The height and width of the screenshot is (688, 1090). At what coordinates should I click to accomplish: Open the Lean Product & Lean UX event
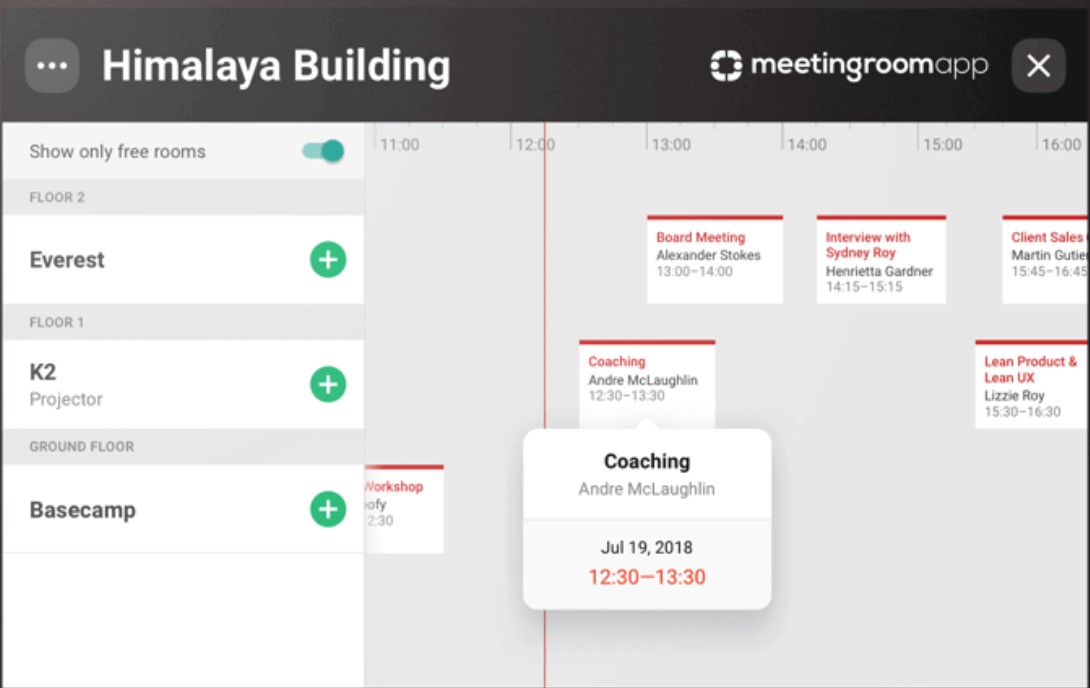click(x=1030, y=383)
